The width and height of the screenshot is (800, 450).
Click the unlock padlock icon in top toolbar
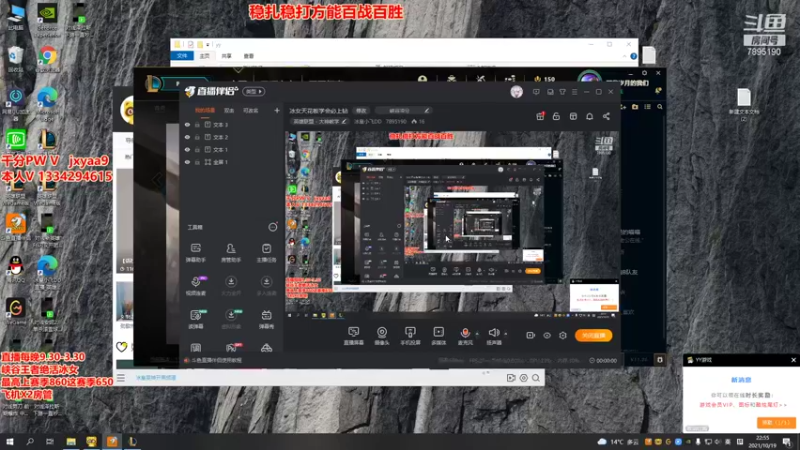[x=556, y=116]
